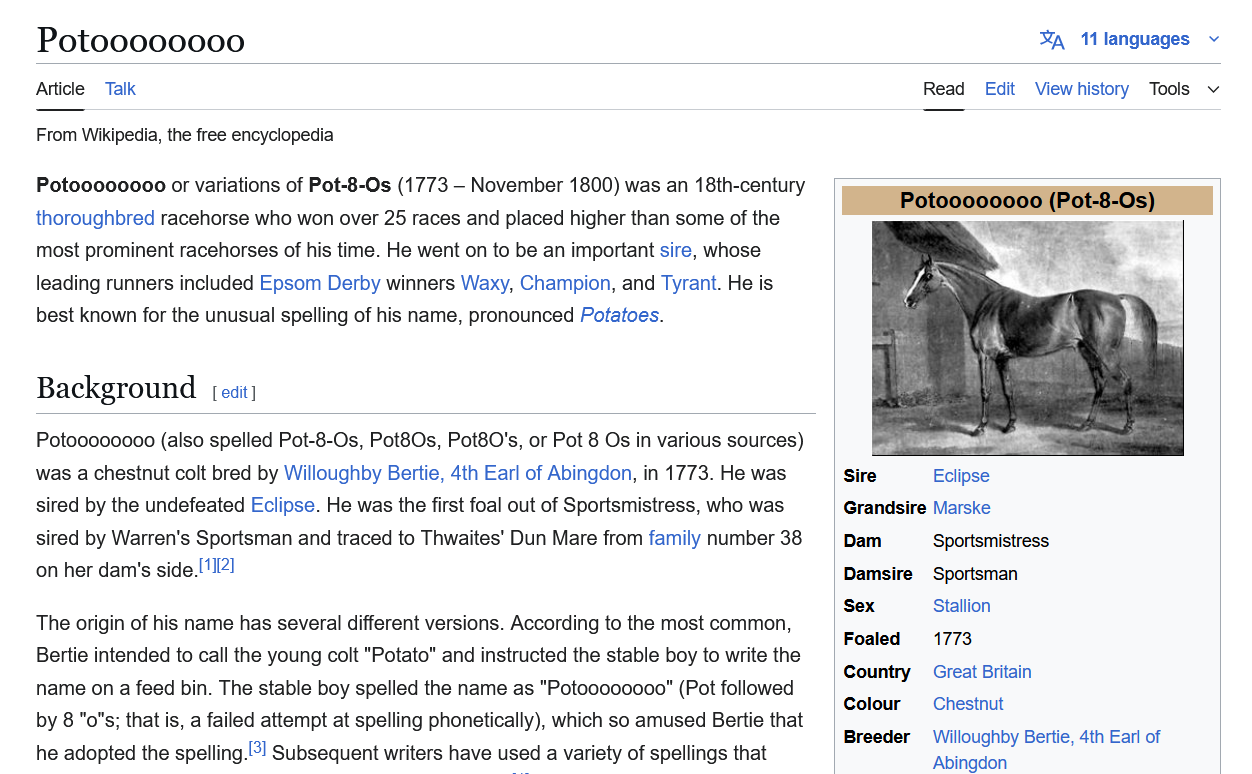Open the Champion link
The width and height of the screenshot is (1252, 774).
[x=565, y=283]
